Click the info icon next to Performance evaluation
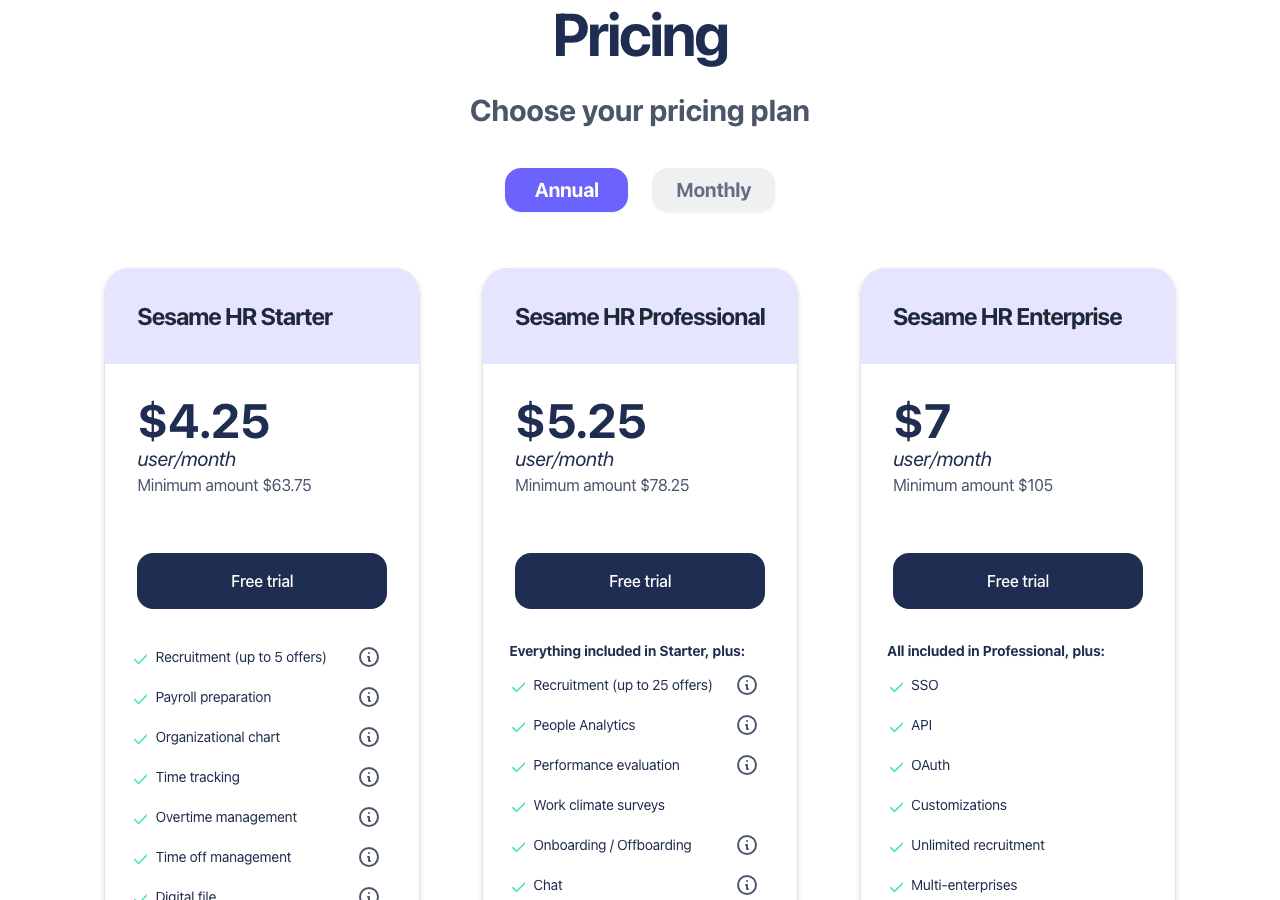 [747, 765]
